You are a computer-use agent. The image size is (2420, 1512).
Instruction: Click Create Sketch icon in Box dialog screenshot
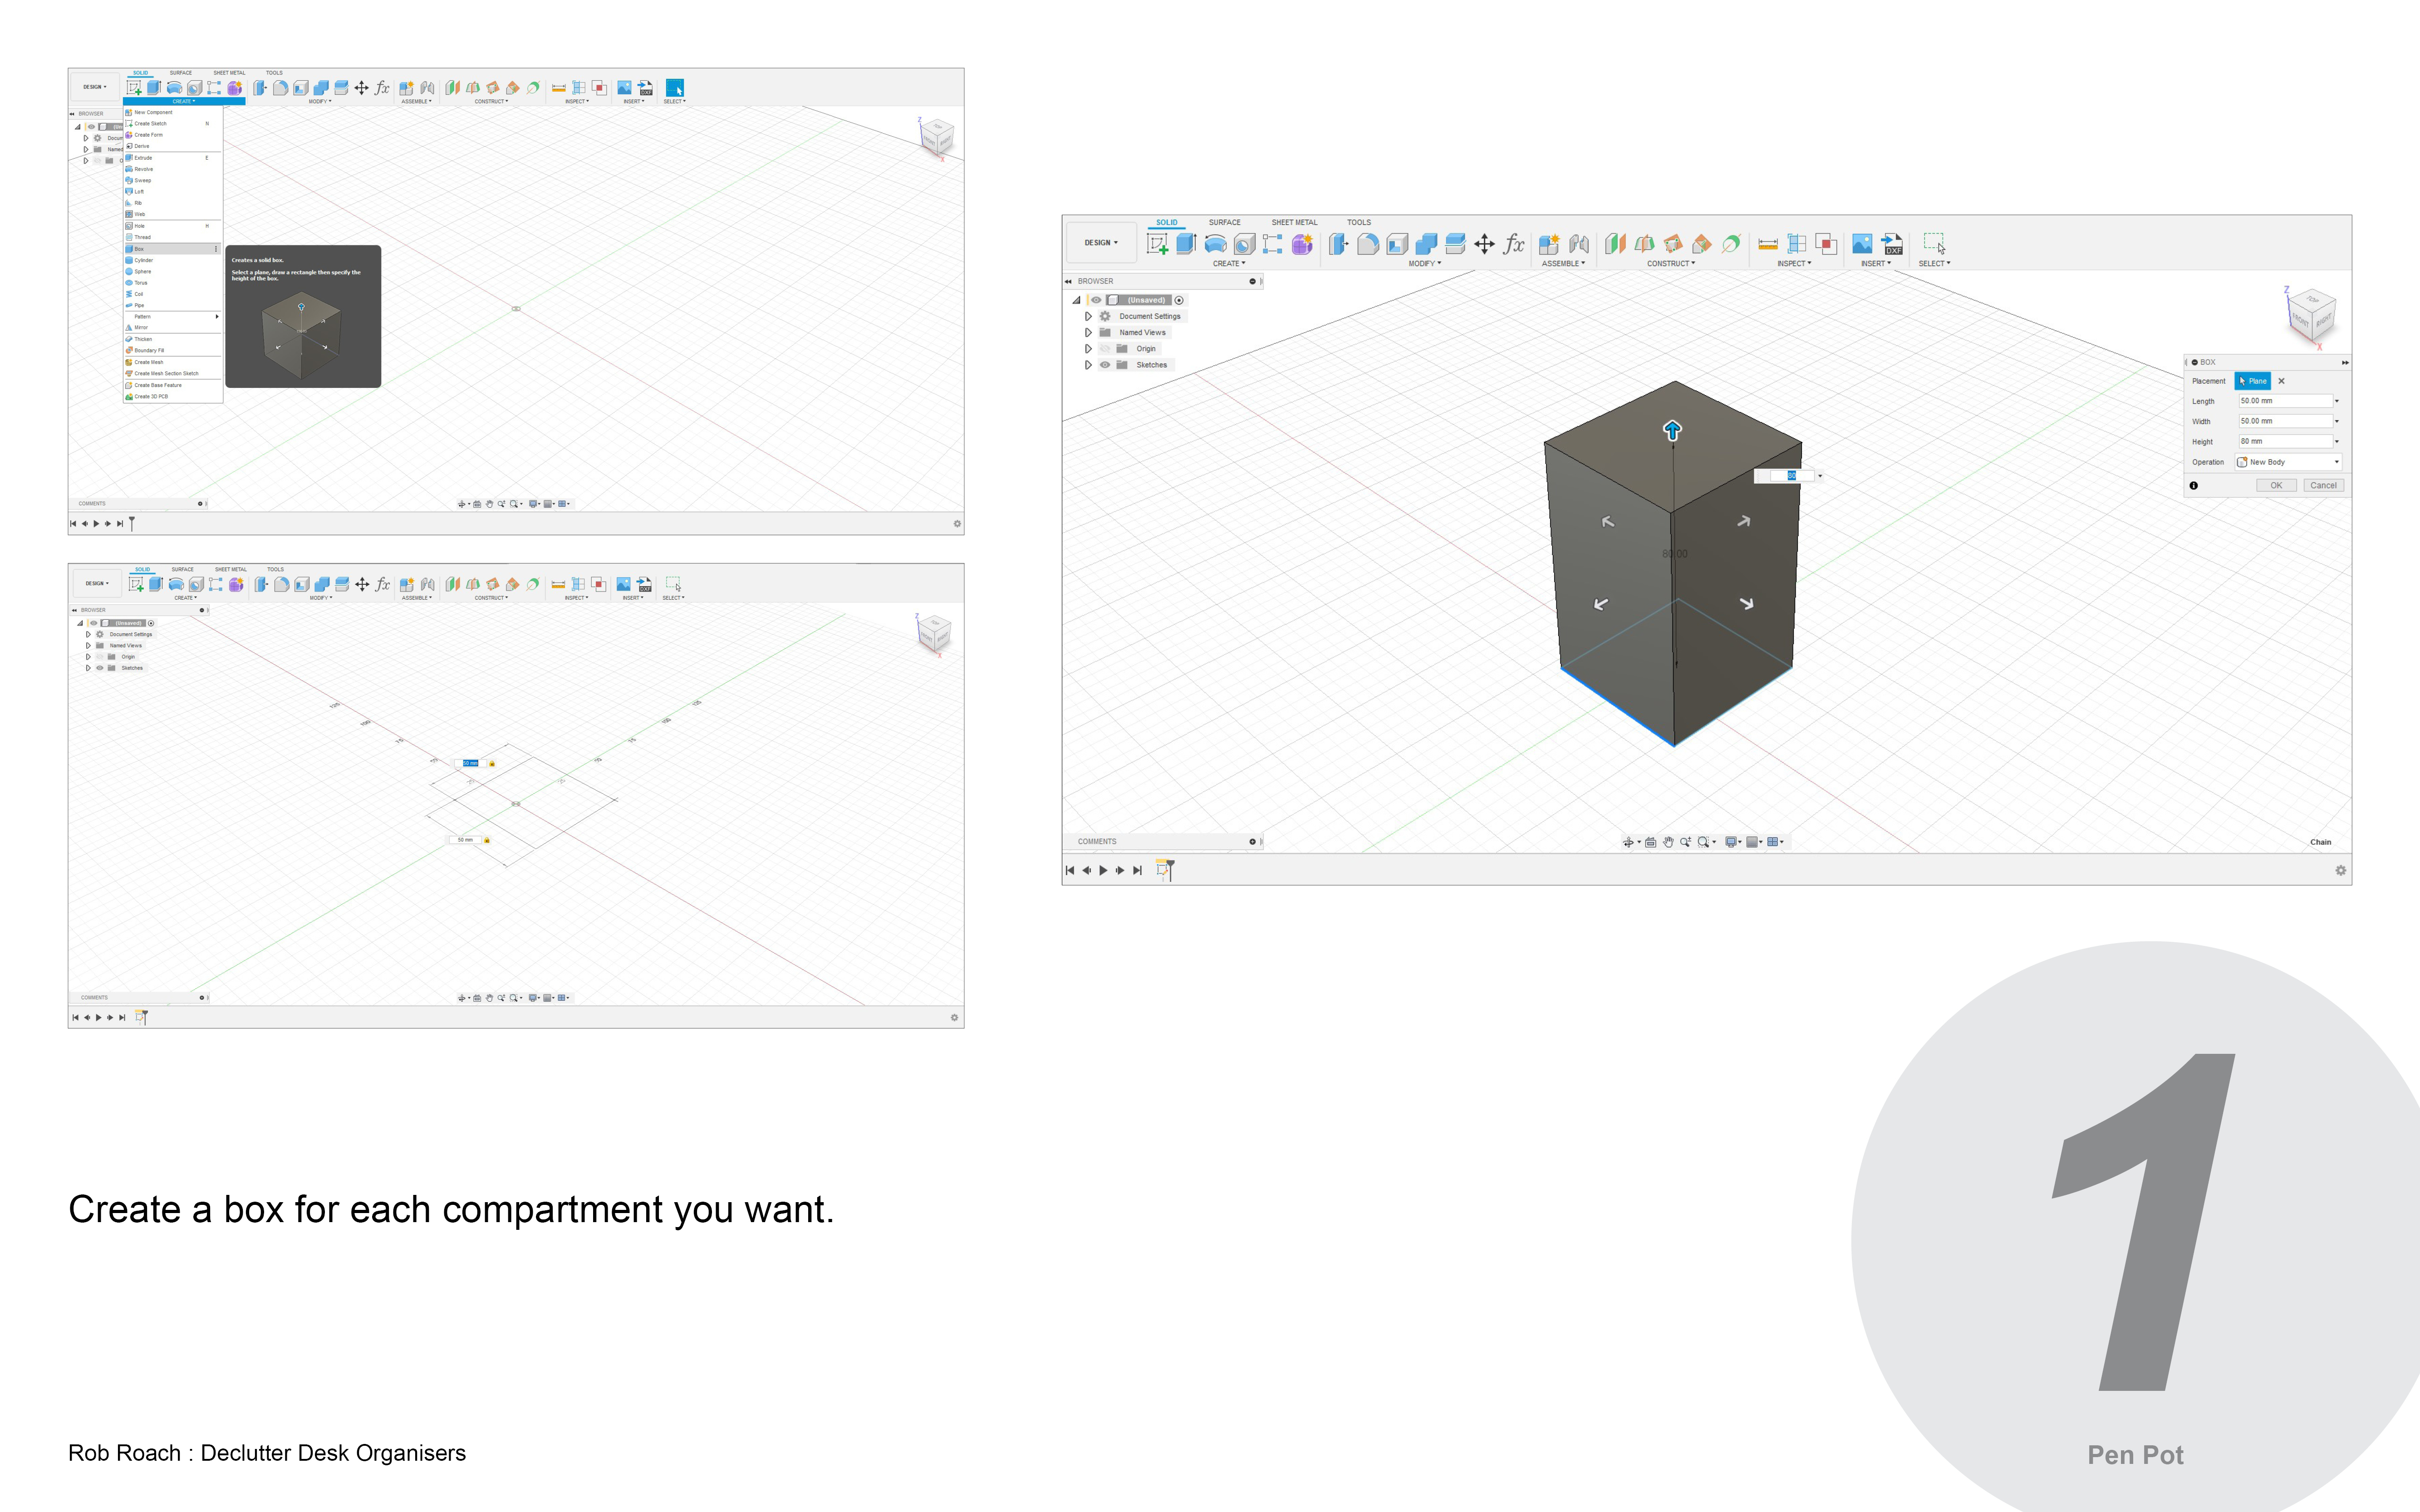(x=1157, y=244)
